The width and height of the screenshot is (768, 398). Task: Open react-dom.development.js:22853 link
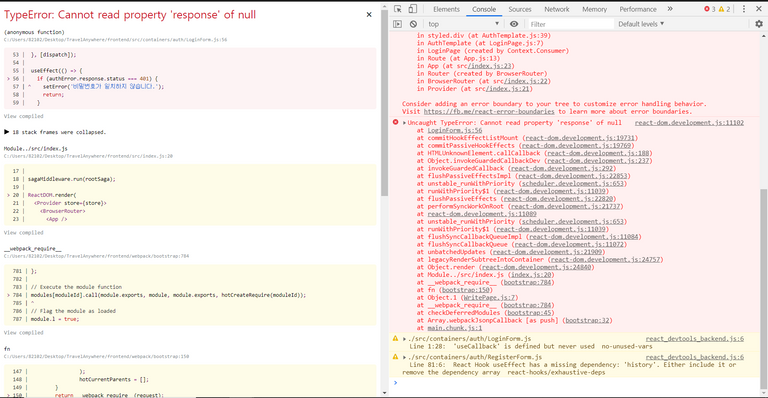(573, 176)
